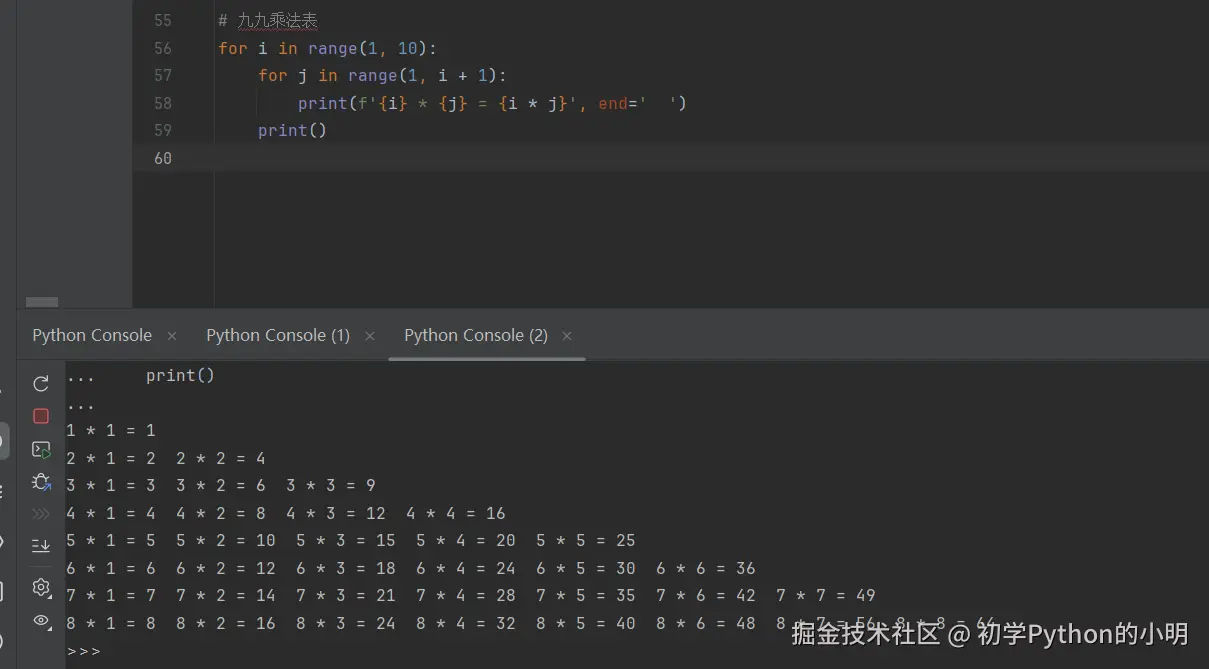Screen dimensions: 1209x669
Task: Open console settings gear
Action: 41,587
